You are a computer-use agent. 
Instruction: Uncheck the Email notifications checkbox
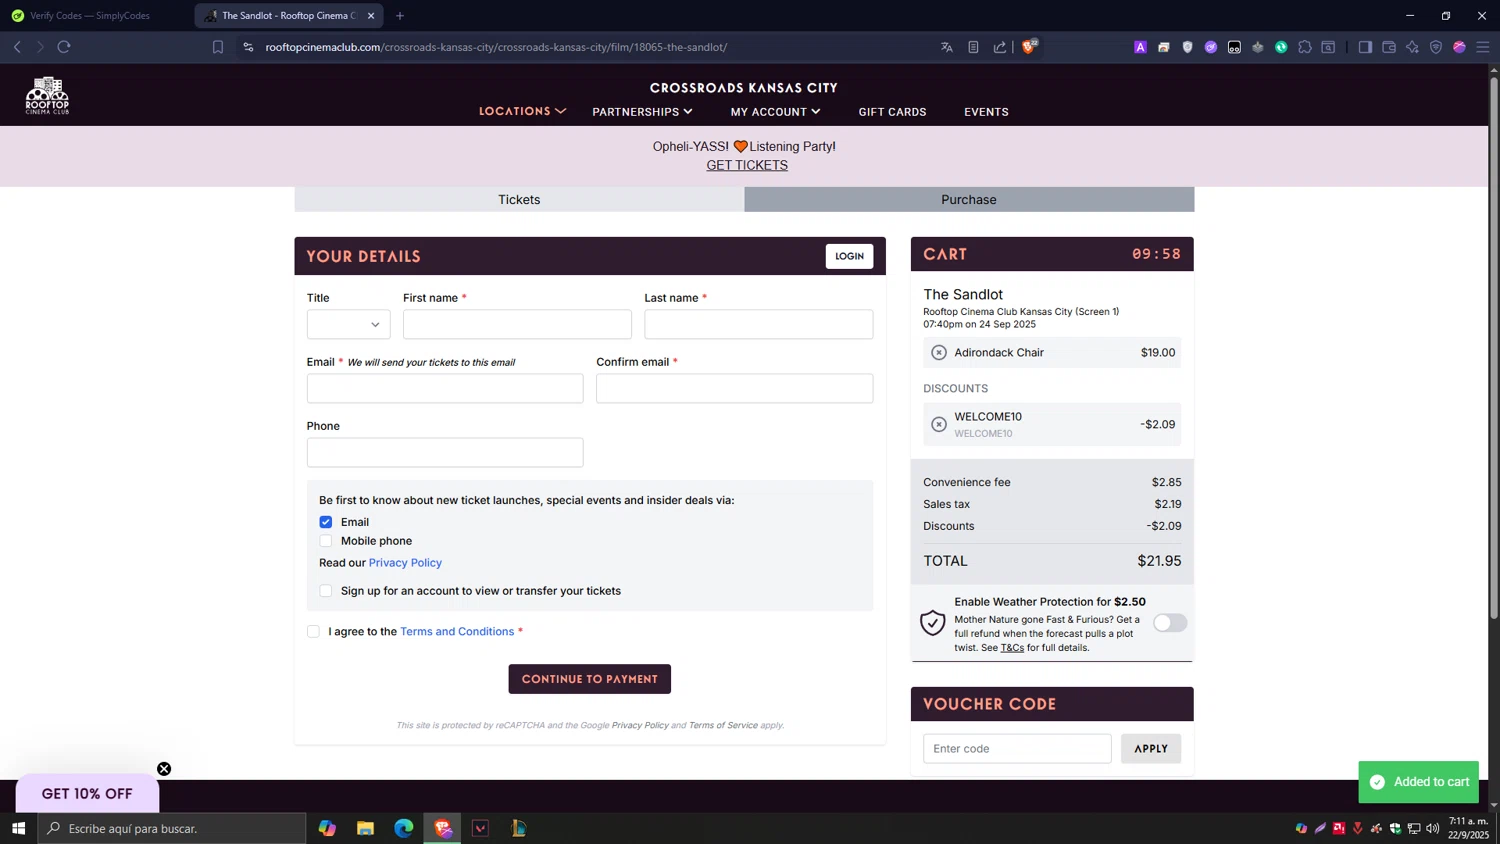tap(326, 522)
